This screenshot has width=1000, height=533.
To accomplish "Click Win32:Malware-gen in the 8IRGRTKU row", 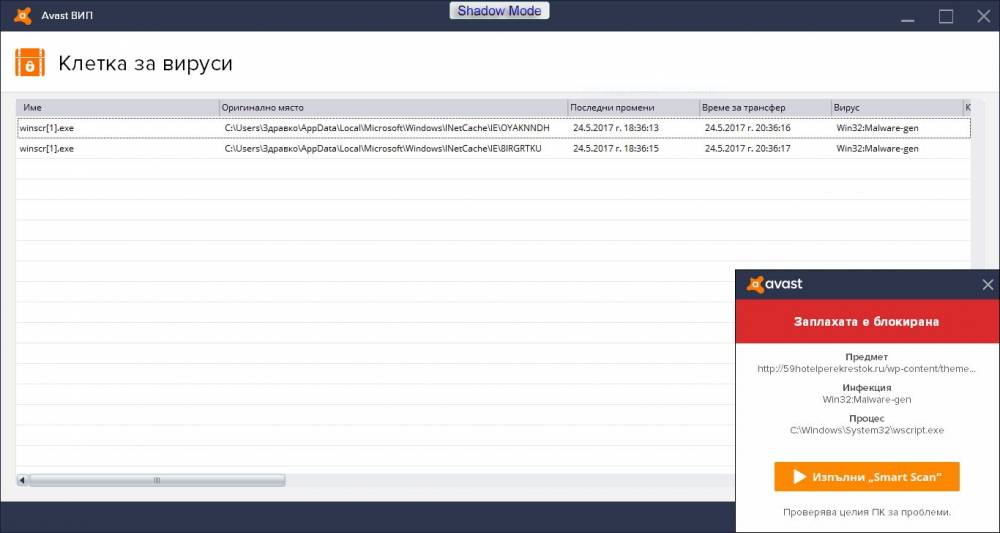I will (878, 149).
